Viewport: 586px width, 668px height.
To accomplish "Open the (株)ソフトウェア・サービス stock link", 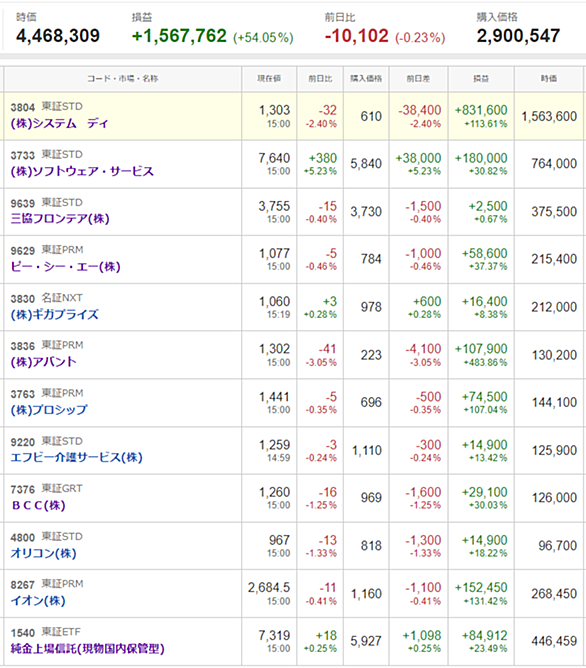I will point(82,171).
